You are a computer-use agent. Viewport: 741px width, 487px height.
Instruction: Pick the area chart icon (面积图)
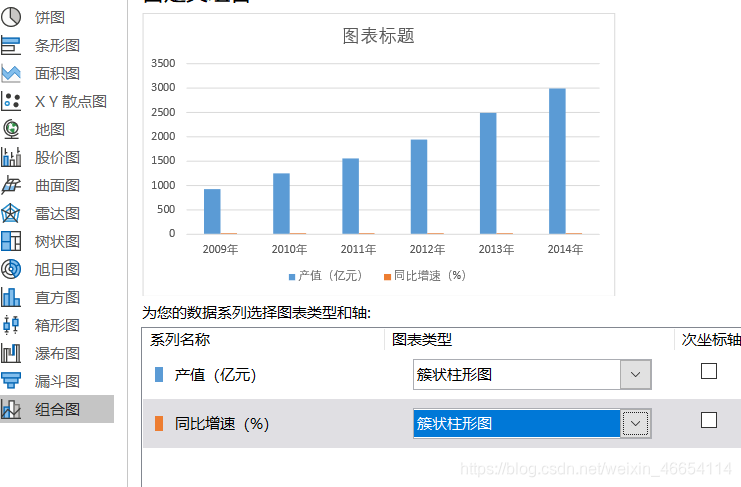[x=11, y=73]
